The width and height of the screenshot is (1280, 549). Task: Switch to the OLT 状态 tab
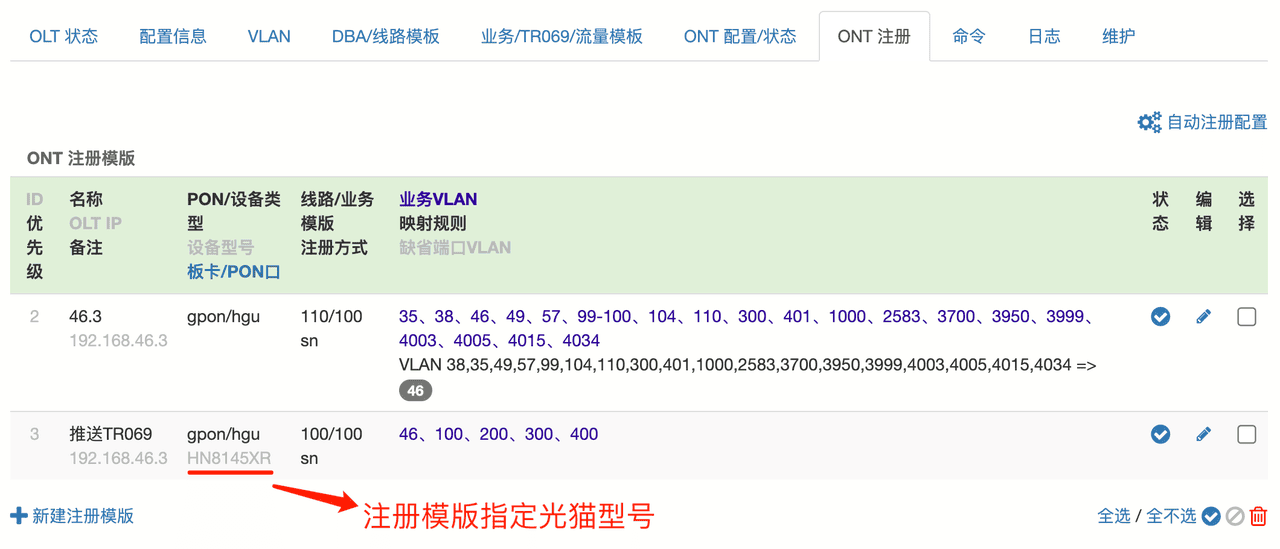[x=64, y=37]
